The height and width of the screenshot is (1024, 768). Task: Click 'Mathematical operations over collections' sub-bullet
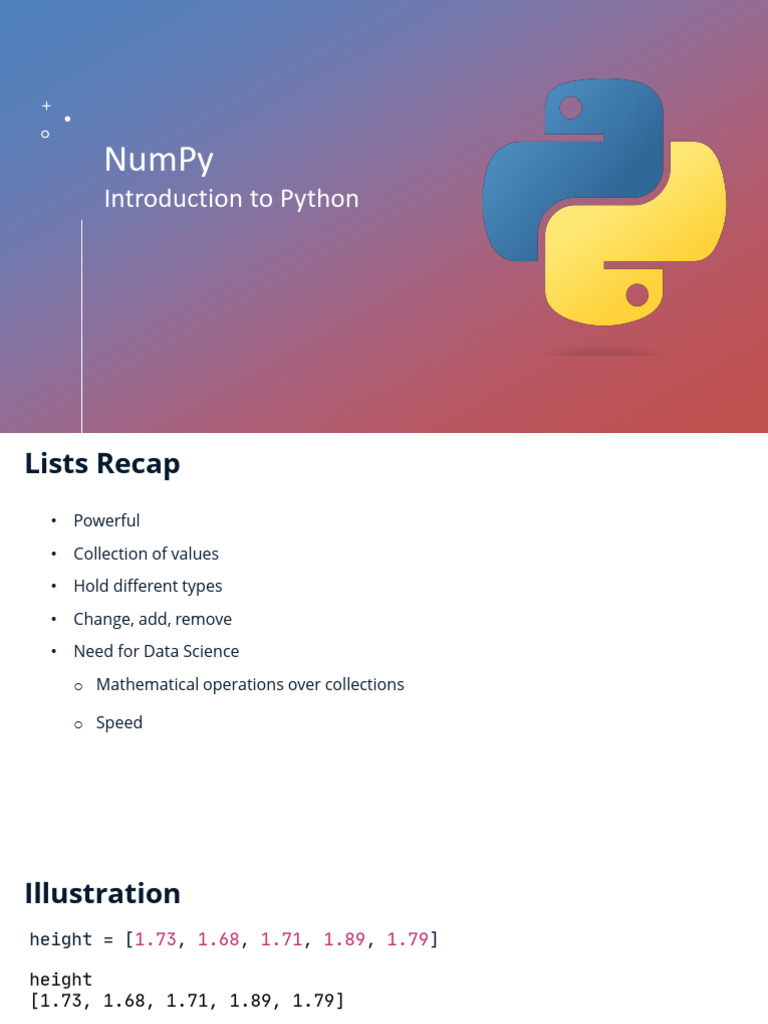pos(249,684)
